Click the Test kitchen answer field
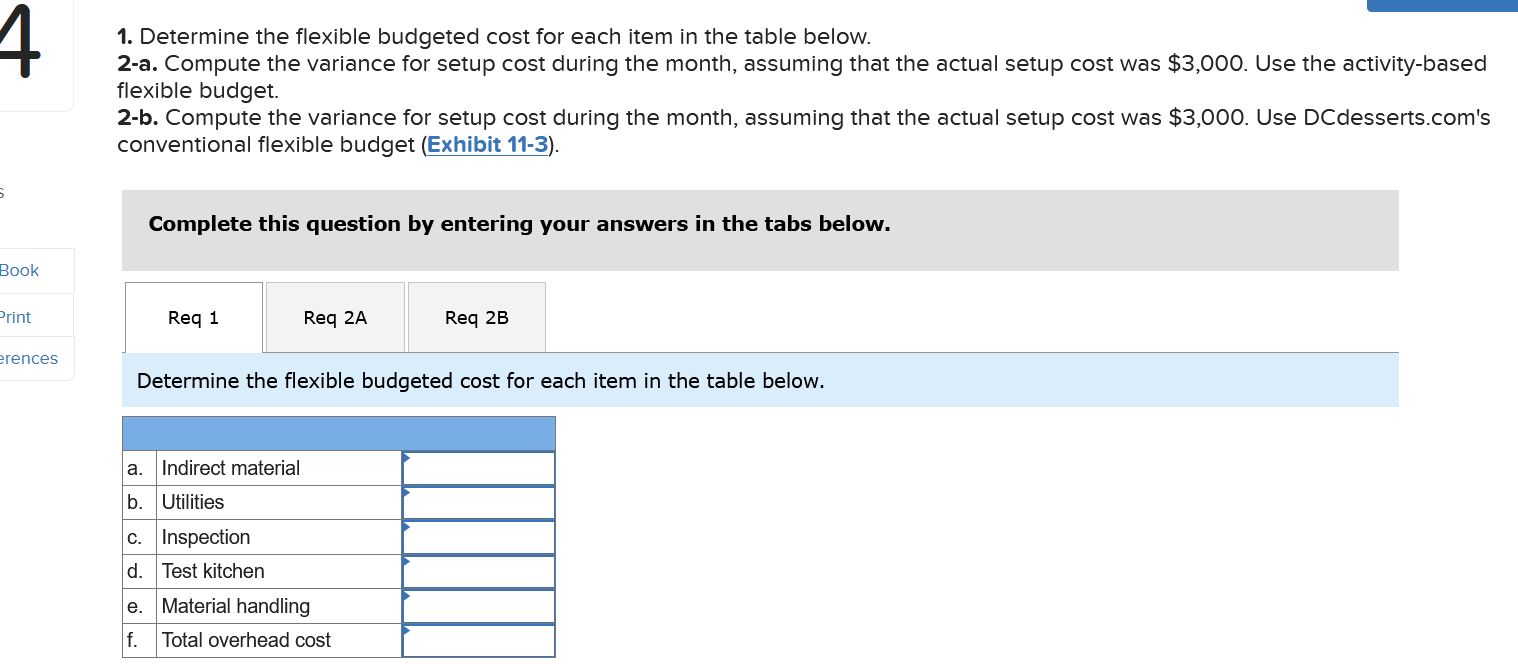This screenshot has width=1518, height=664. tap(478, 571)
